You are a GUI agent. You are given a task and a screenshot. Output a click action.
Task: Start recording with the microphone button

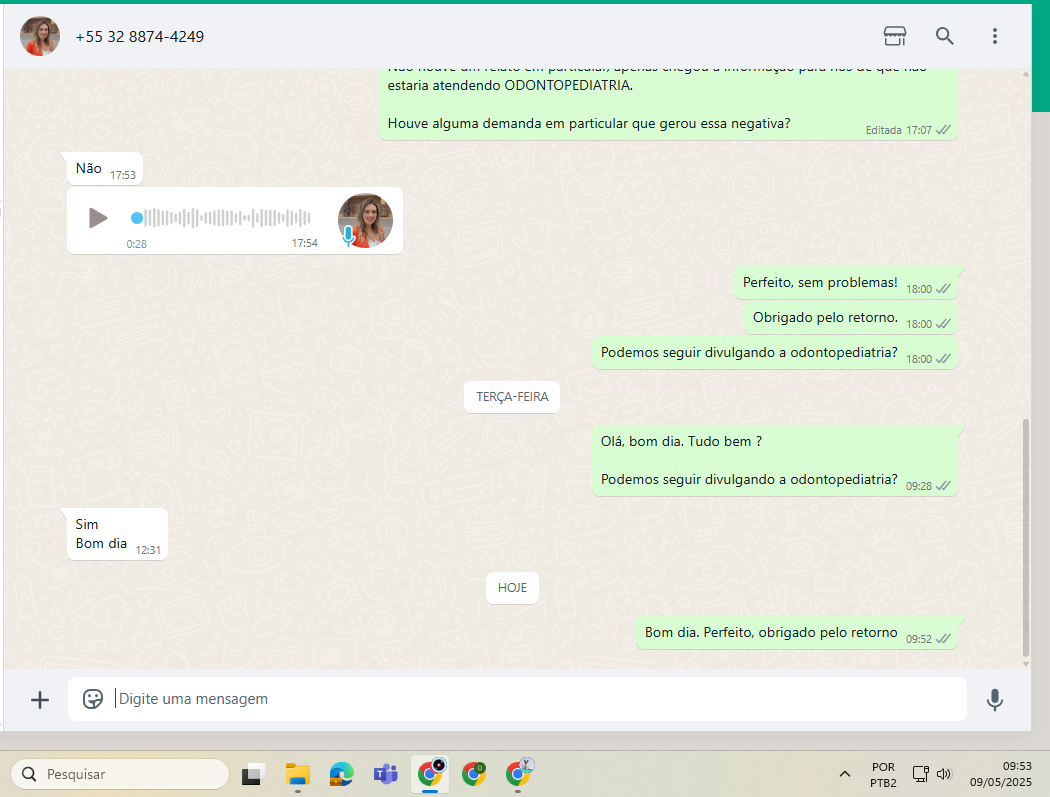point(994,700)
